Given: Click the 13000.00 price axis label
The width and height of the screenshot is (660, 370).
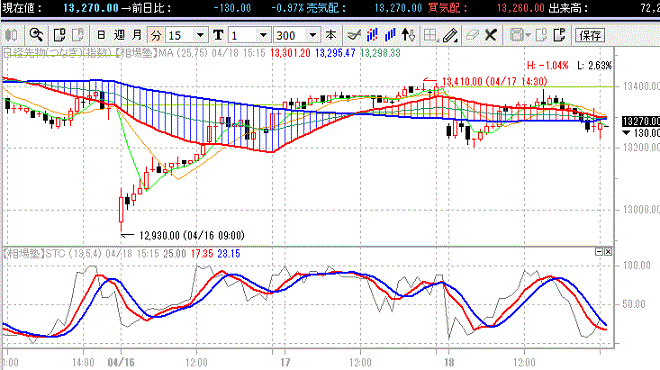Looking at the screenshot, I should tap(641, 210).
